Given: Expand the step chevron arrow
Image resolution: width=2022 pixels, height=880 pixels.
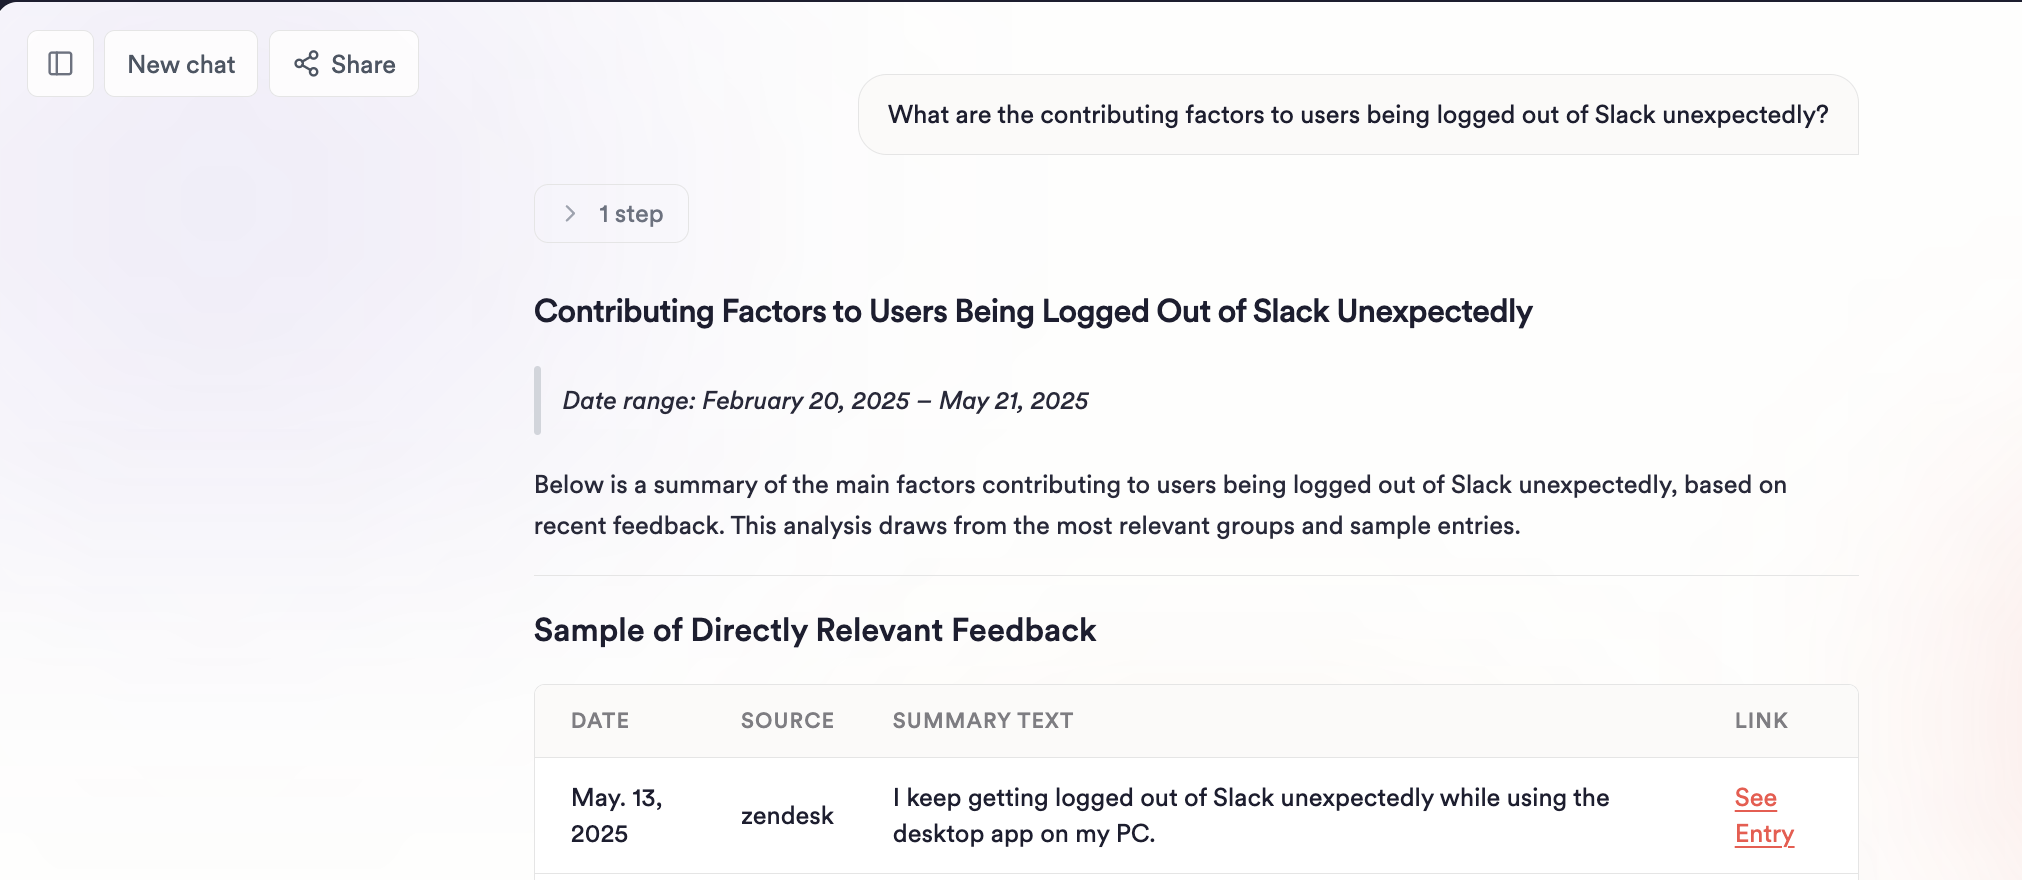Looking at the screenshot, I should tap(570, 214).
